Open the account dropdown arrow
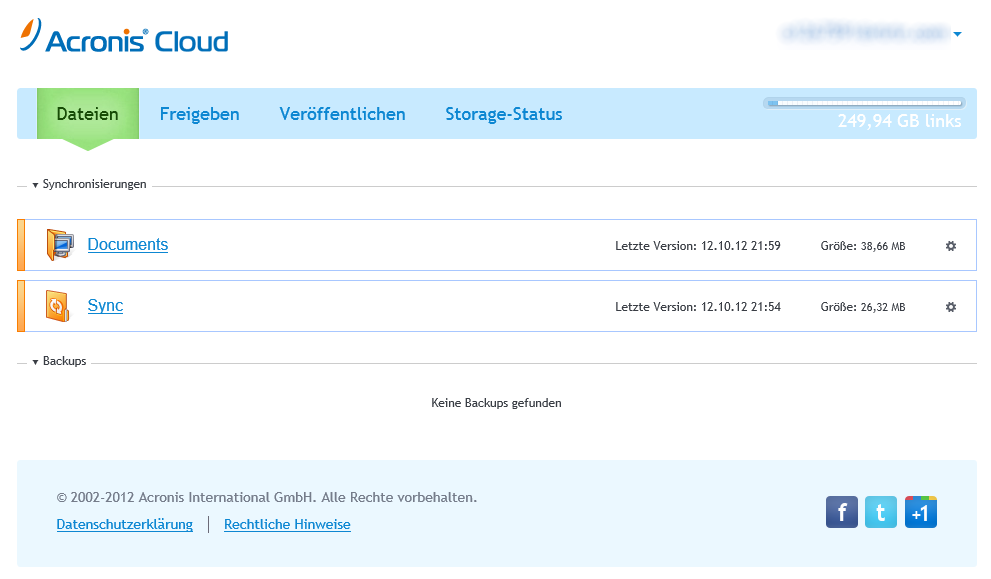Viewport: 991px width, 579px height. point(958,34)
